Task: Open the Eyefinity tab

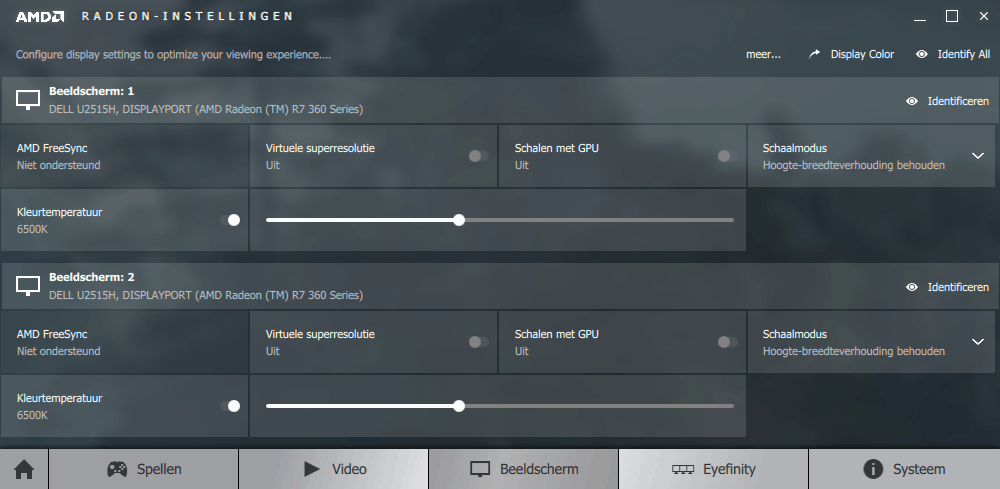Action: pyautogui.click(x=713, y=470)
